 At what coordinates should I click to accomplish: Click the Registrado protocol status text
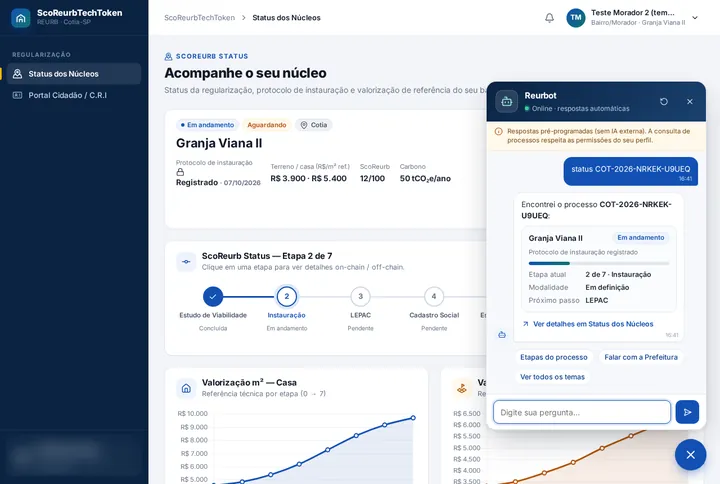197,182
